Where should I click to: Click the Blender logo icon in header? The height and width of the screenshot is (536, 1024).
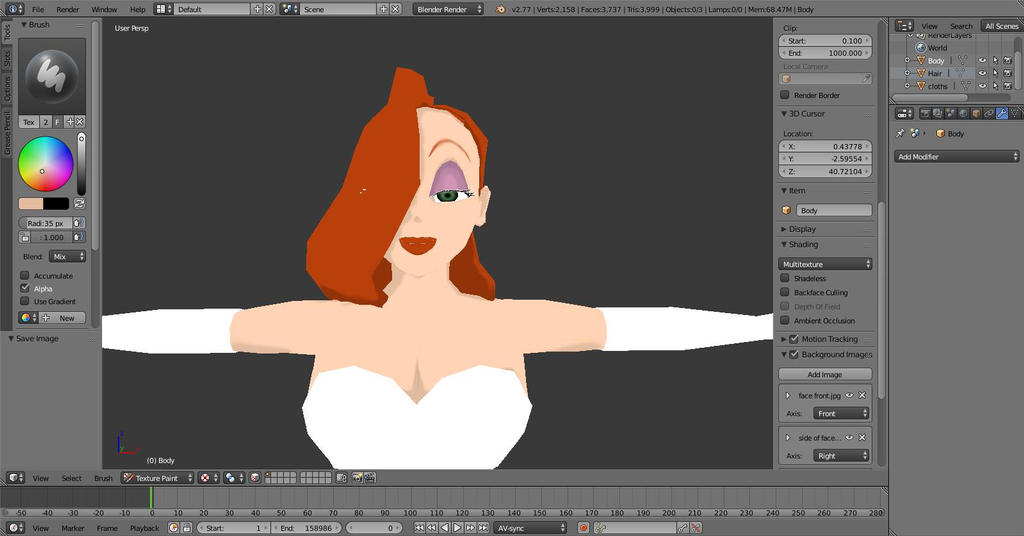[500, 9]
